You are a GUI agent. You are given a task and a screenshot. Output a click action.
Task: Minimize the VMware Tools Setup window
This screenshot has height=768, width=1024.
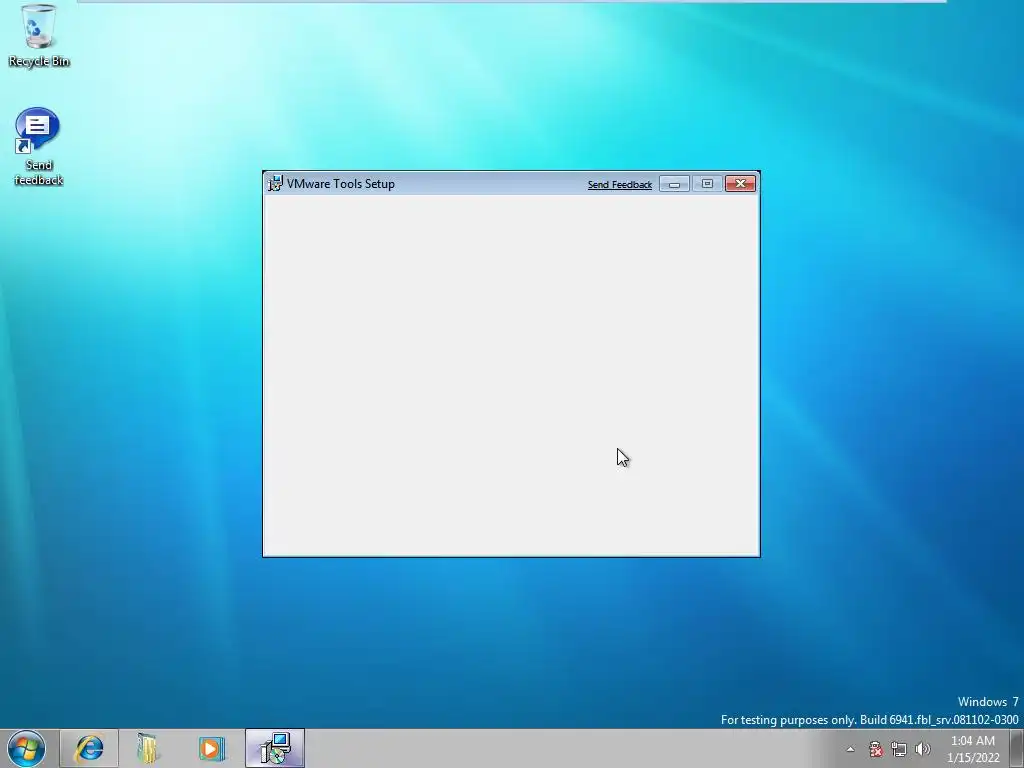click(x=674, y=184)
